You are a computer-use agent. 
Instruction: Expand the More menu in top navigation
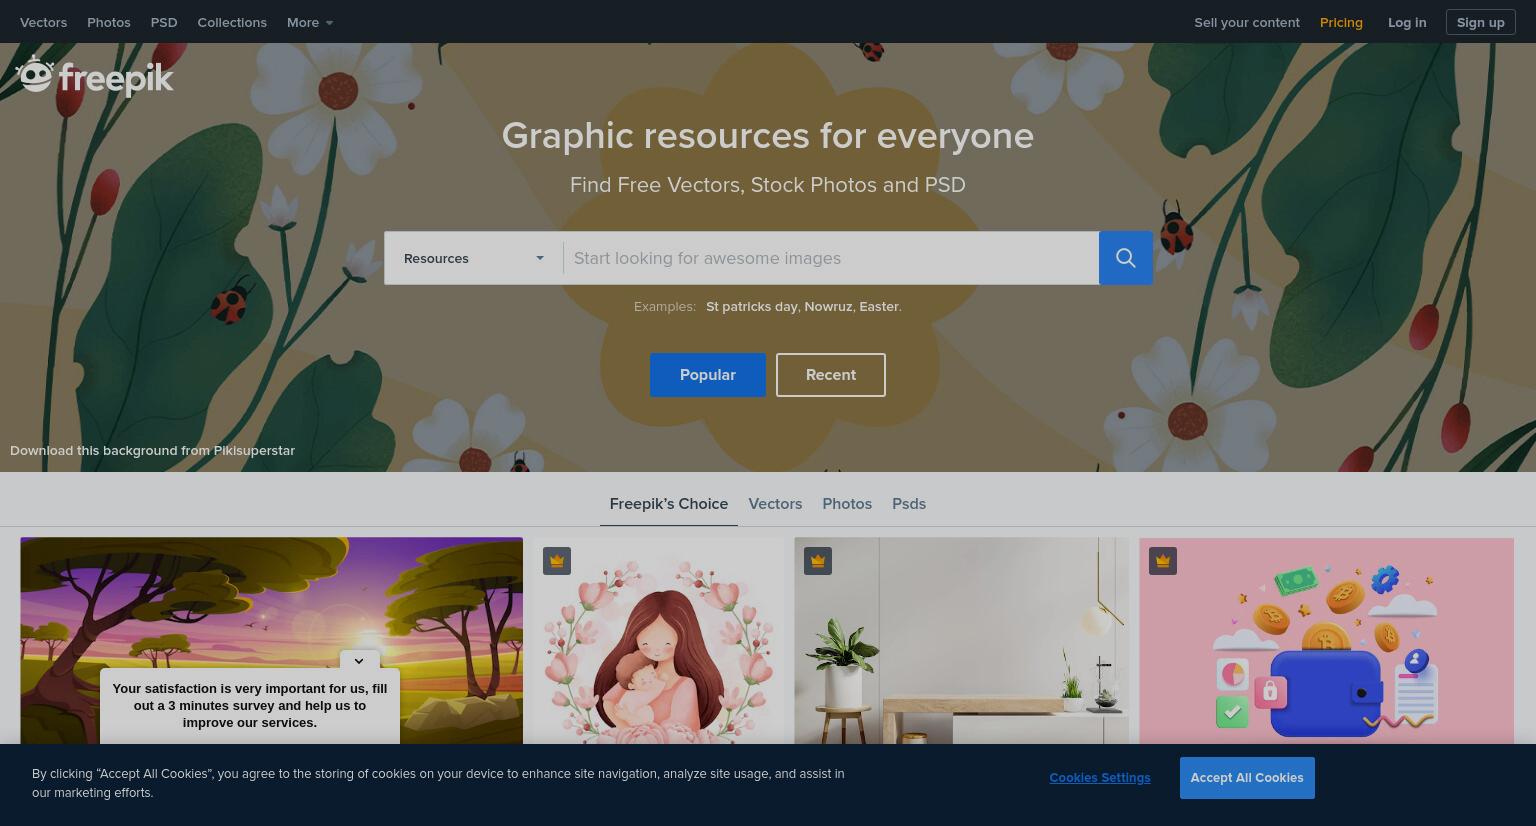point(310,22)
